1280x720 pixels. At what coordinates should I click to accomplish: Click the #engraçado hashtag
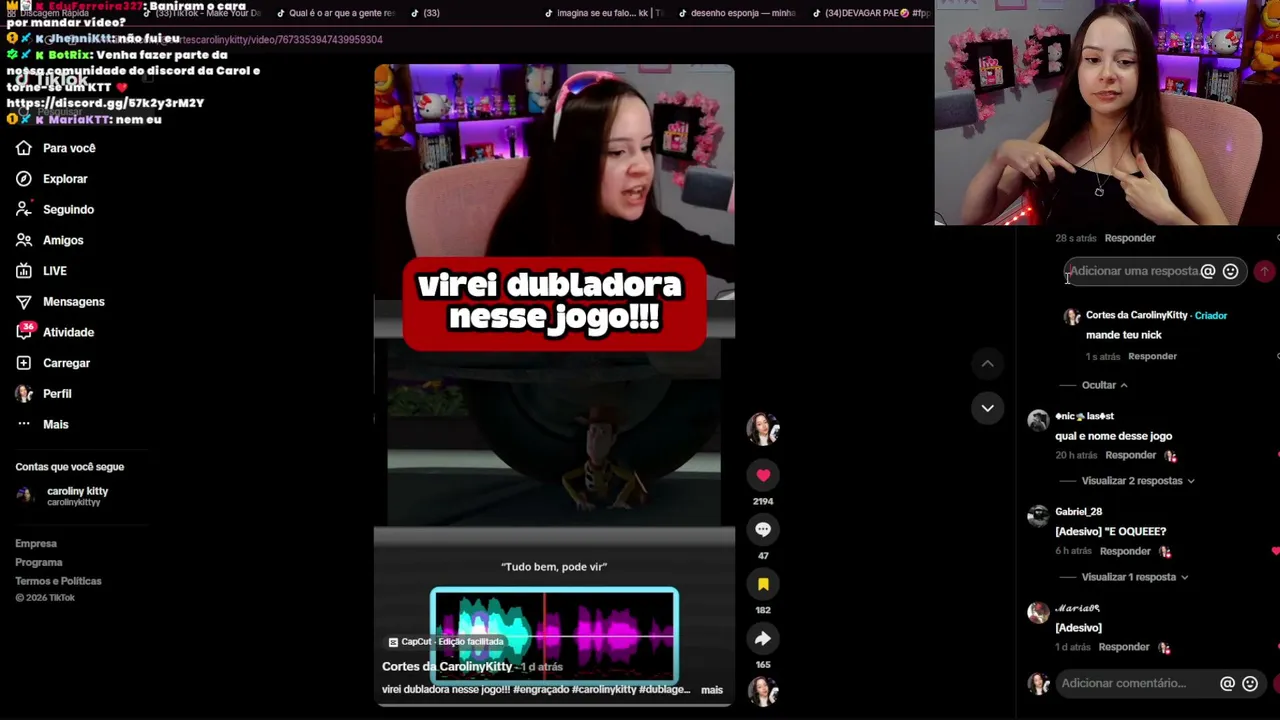(540, 690)
